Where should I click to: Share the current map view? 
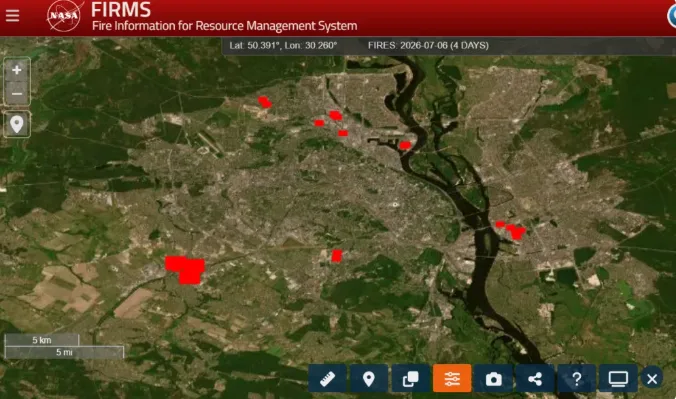(x=535, y=379)
